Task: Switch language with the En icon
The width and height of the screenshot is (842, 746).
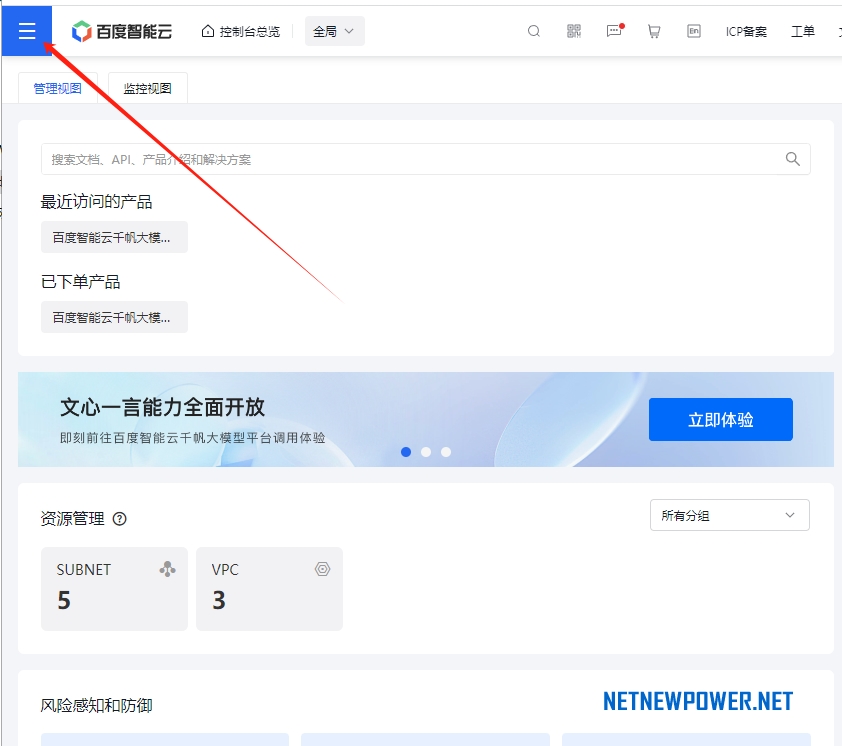Action: point(694,31)
